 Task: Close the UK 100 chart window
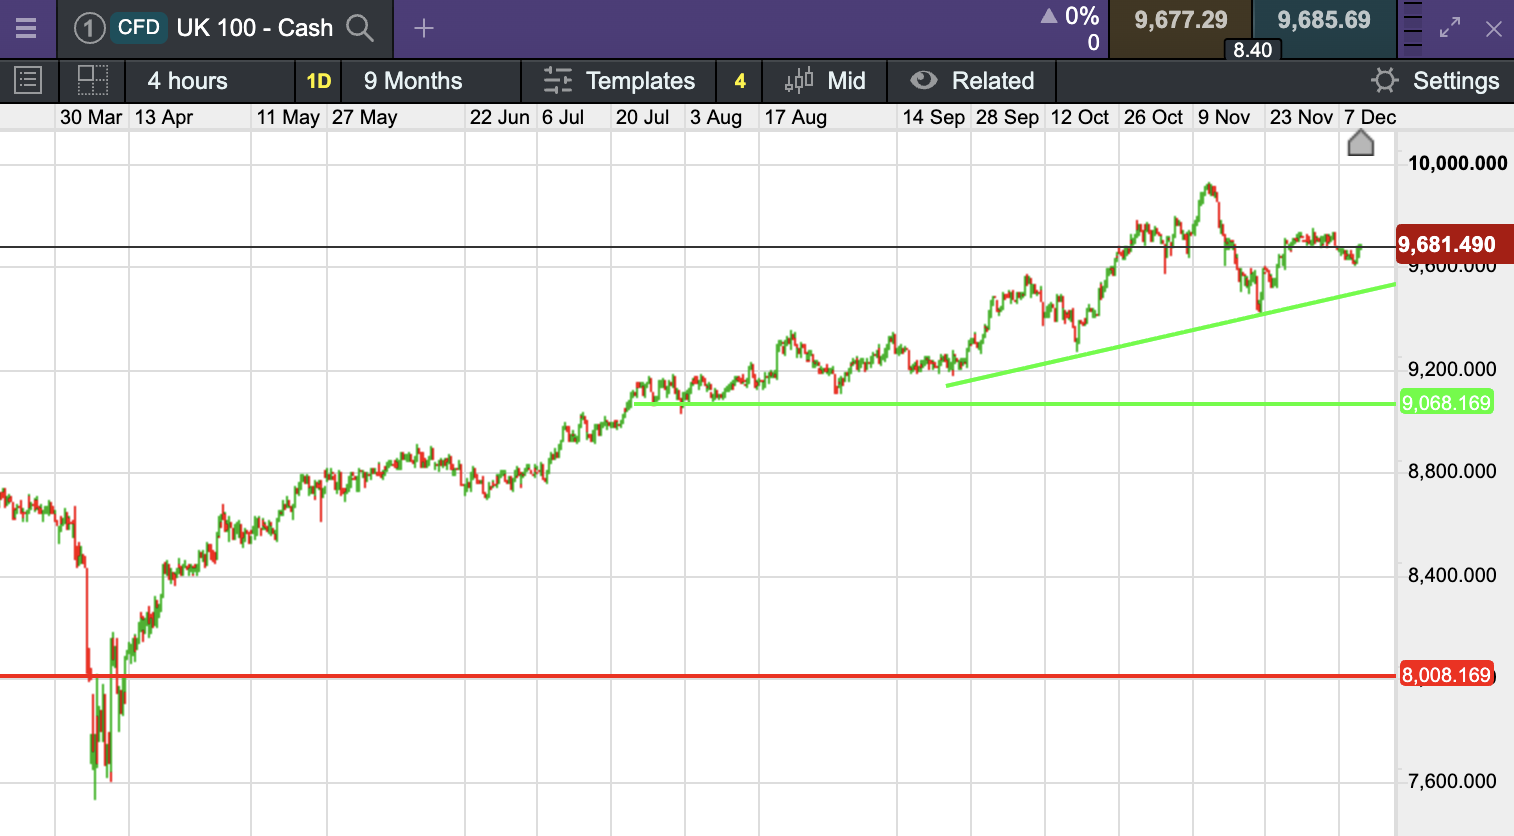[1494, 29]
